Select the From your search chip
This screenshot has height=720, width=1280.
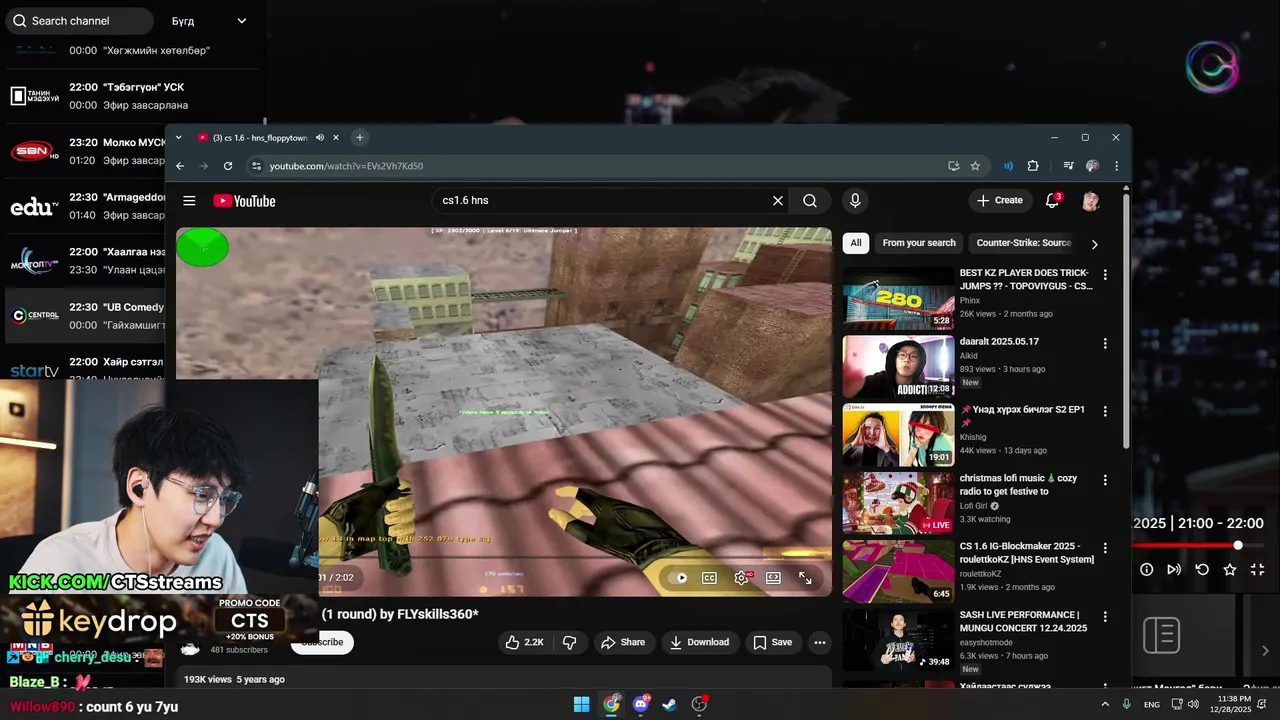pyautogui.click(x=919, y=243)
